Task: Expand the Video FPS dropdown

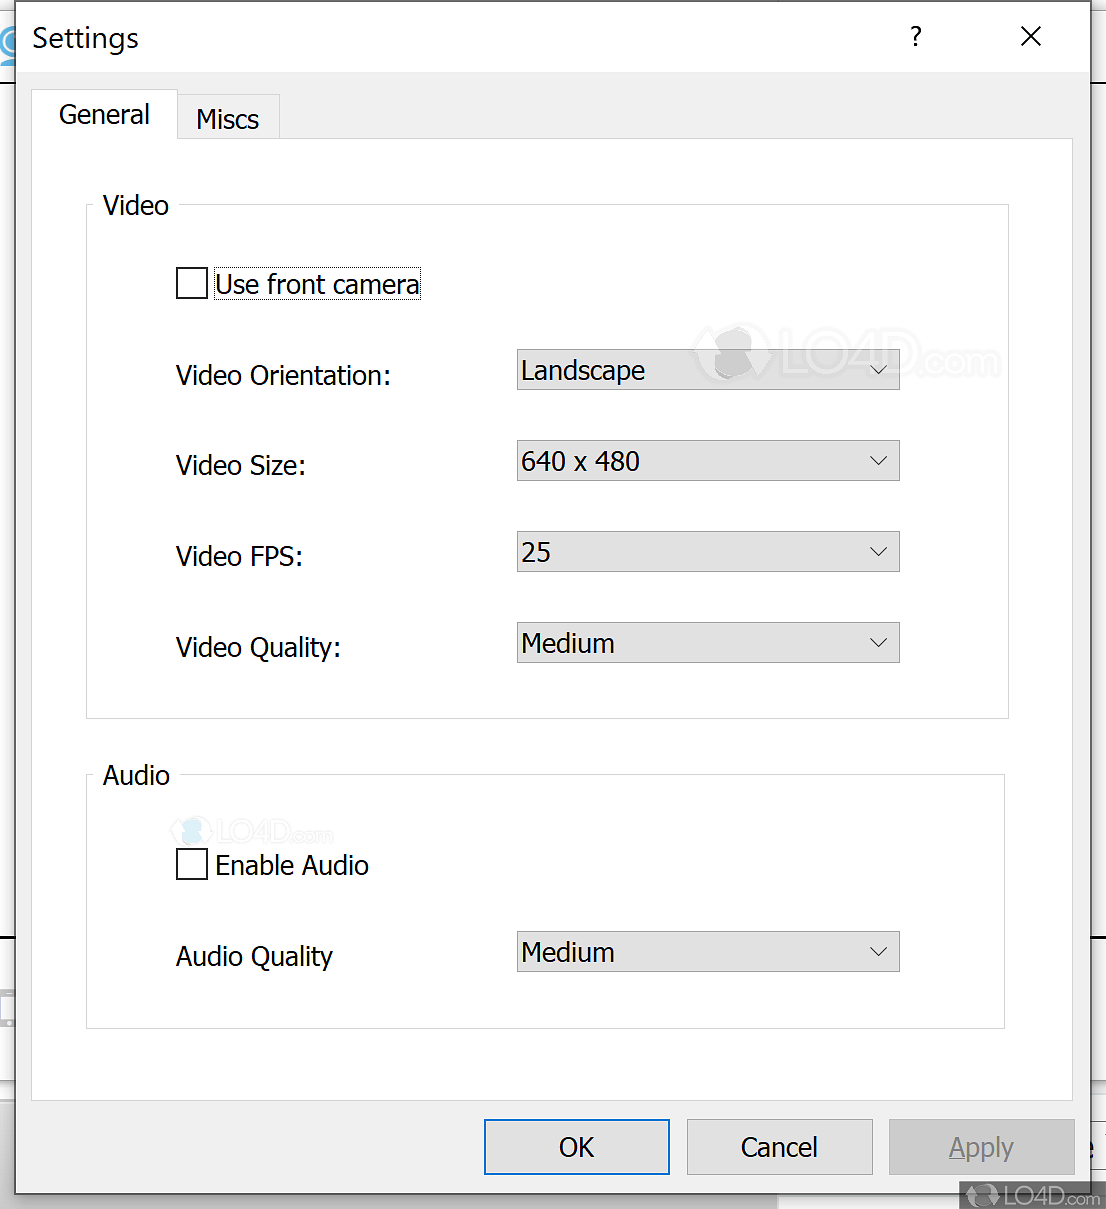Action: (707, 552)
